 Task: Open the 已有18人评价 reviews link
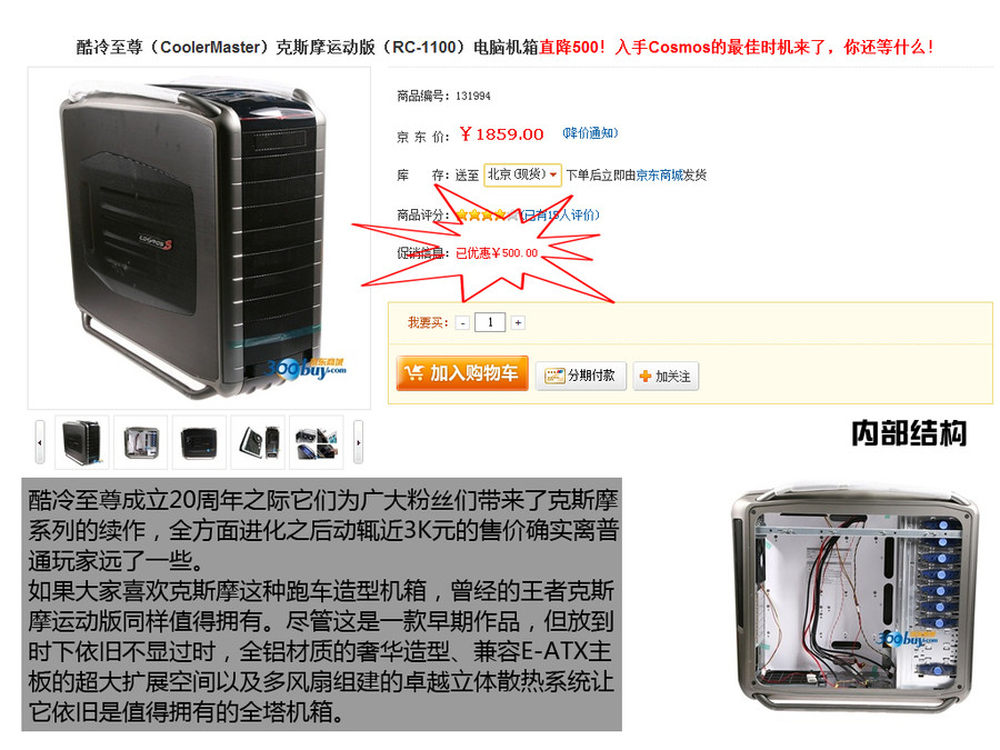click(x=559, y=216)
